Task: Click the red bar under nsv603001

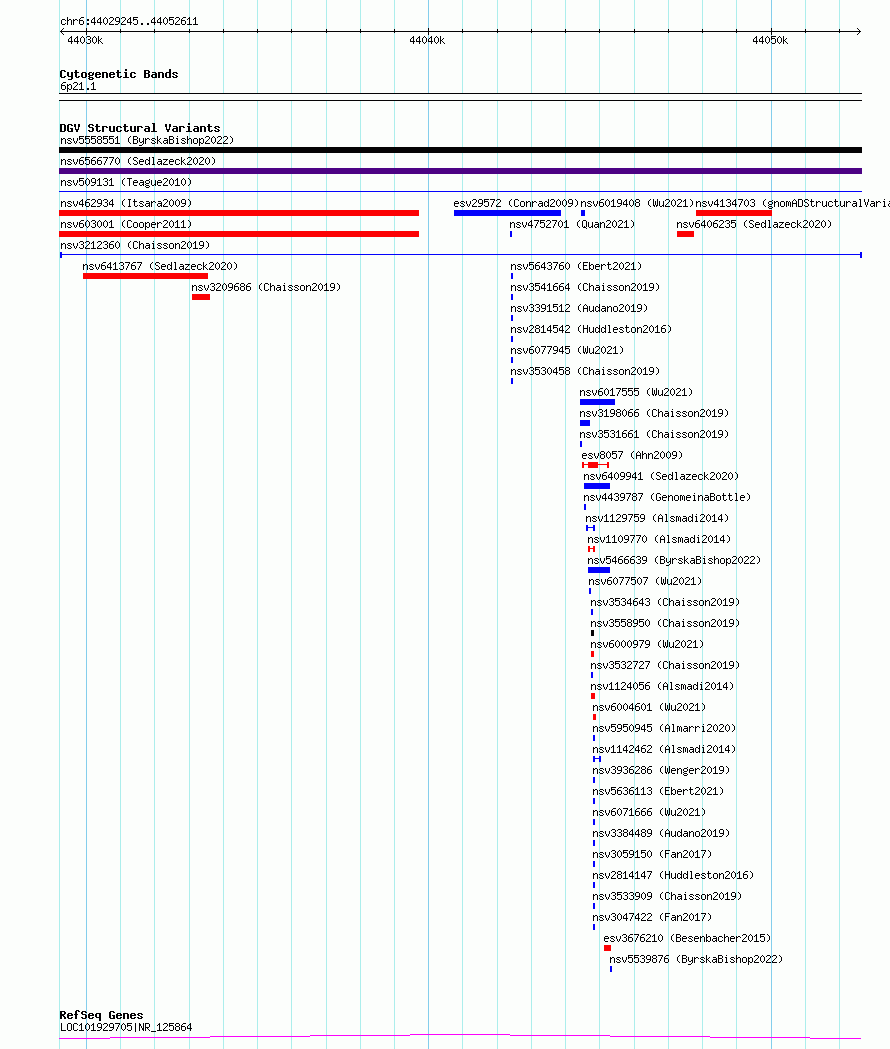Action: click(x=239, y=234)
